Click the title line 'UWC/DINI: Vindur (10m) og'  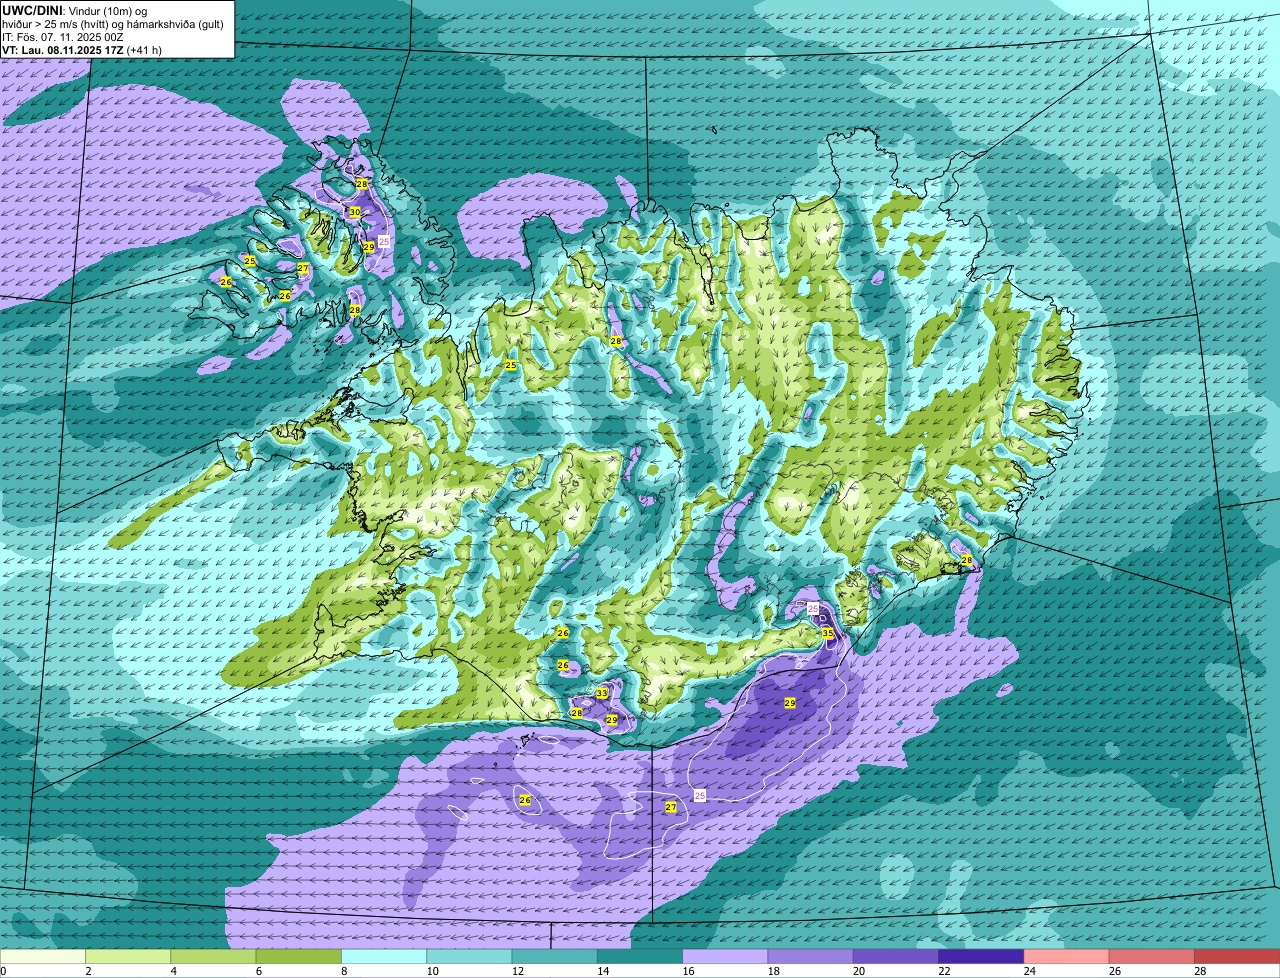pyautogui.click(x=75, y=10)
